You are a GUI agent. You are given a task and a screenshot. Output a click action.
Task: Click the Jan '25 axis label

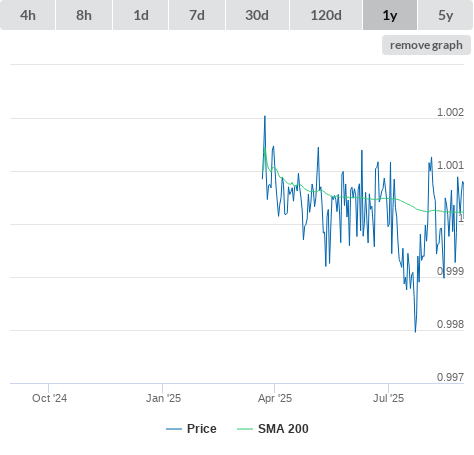click(163, 398)
